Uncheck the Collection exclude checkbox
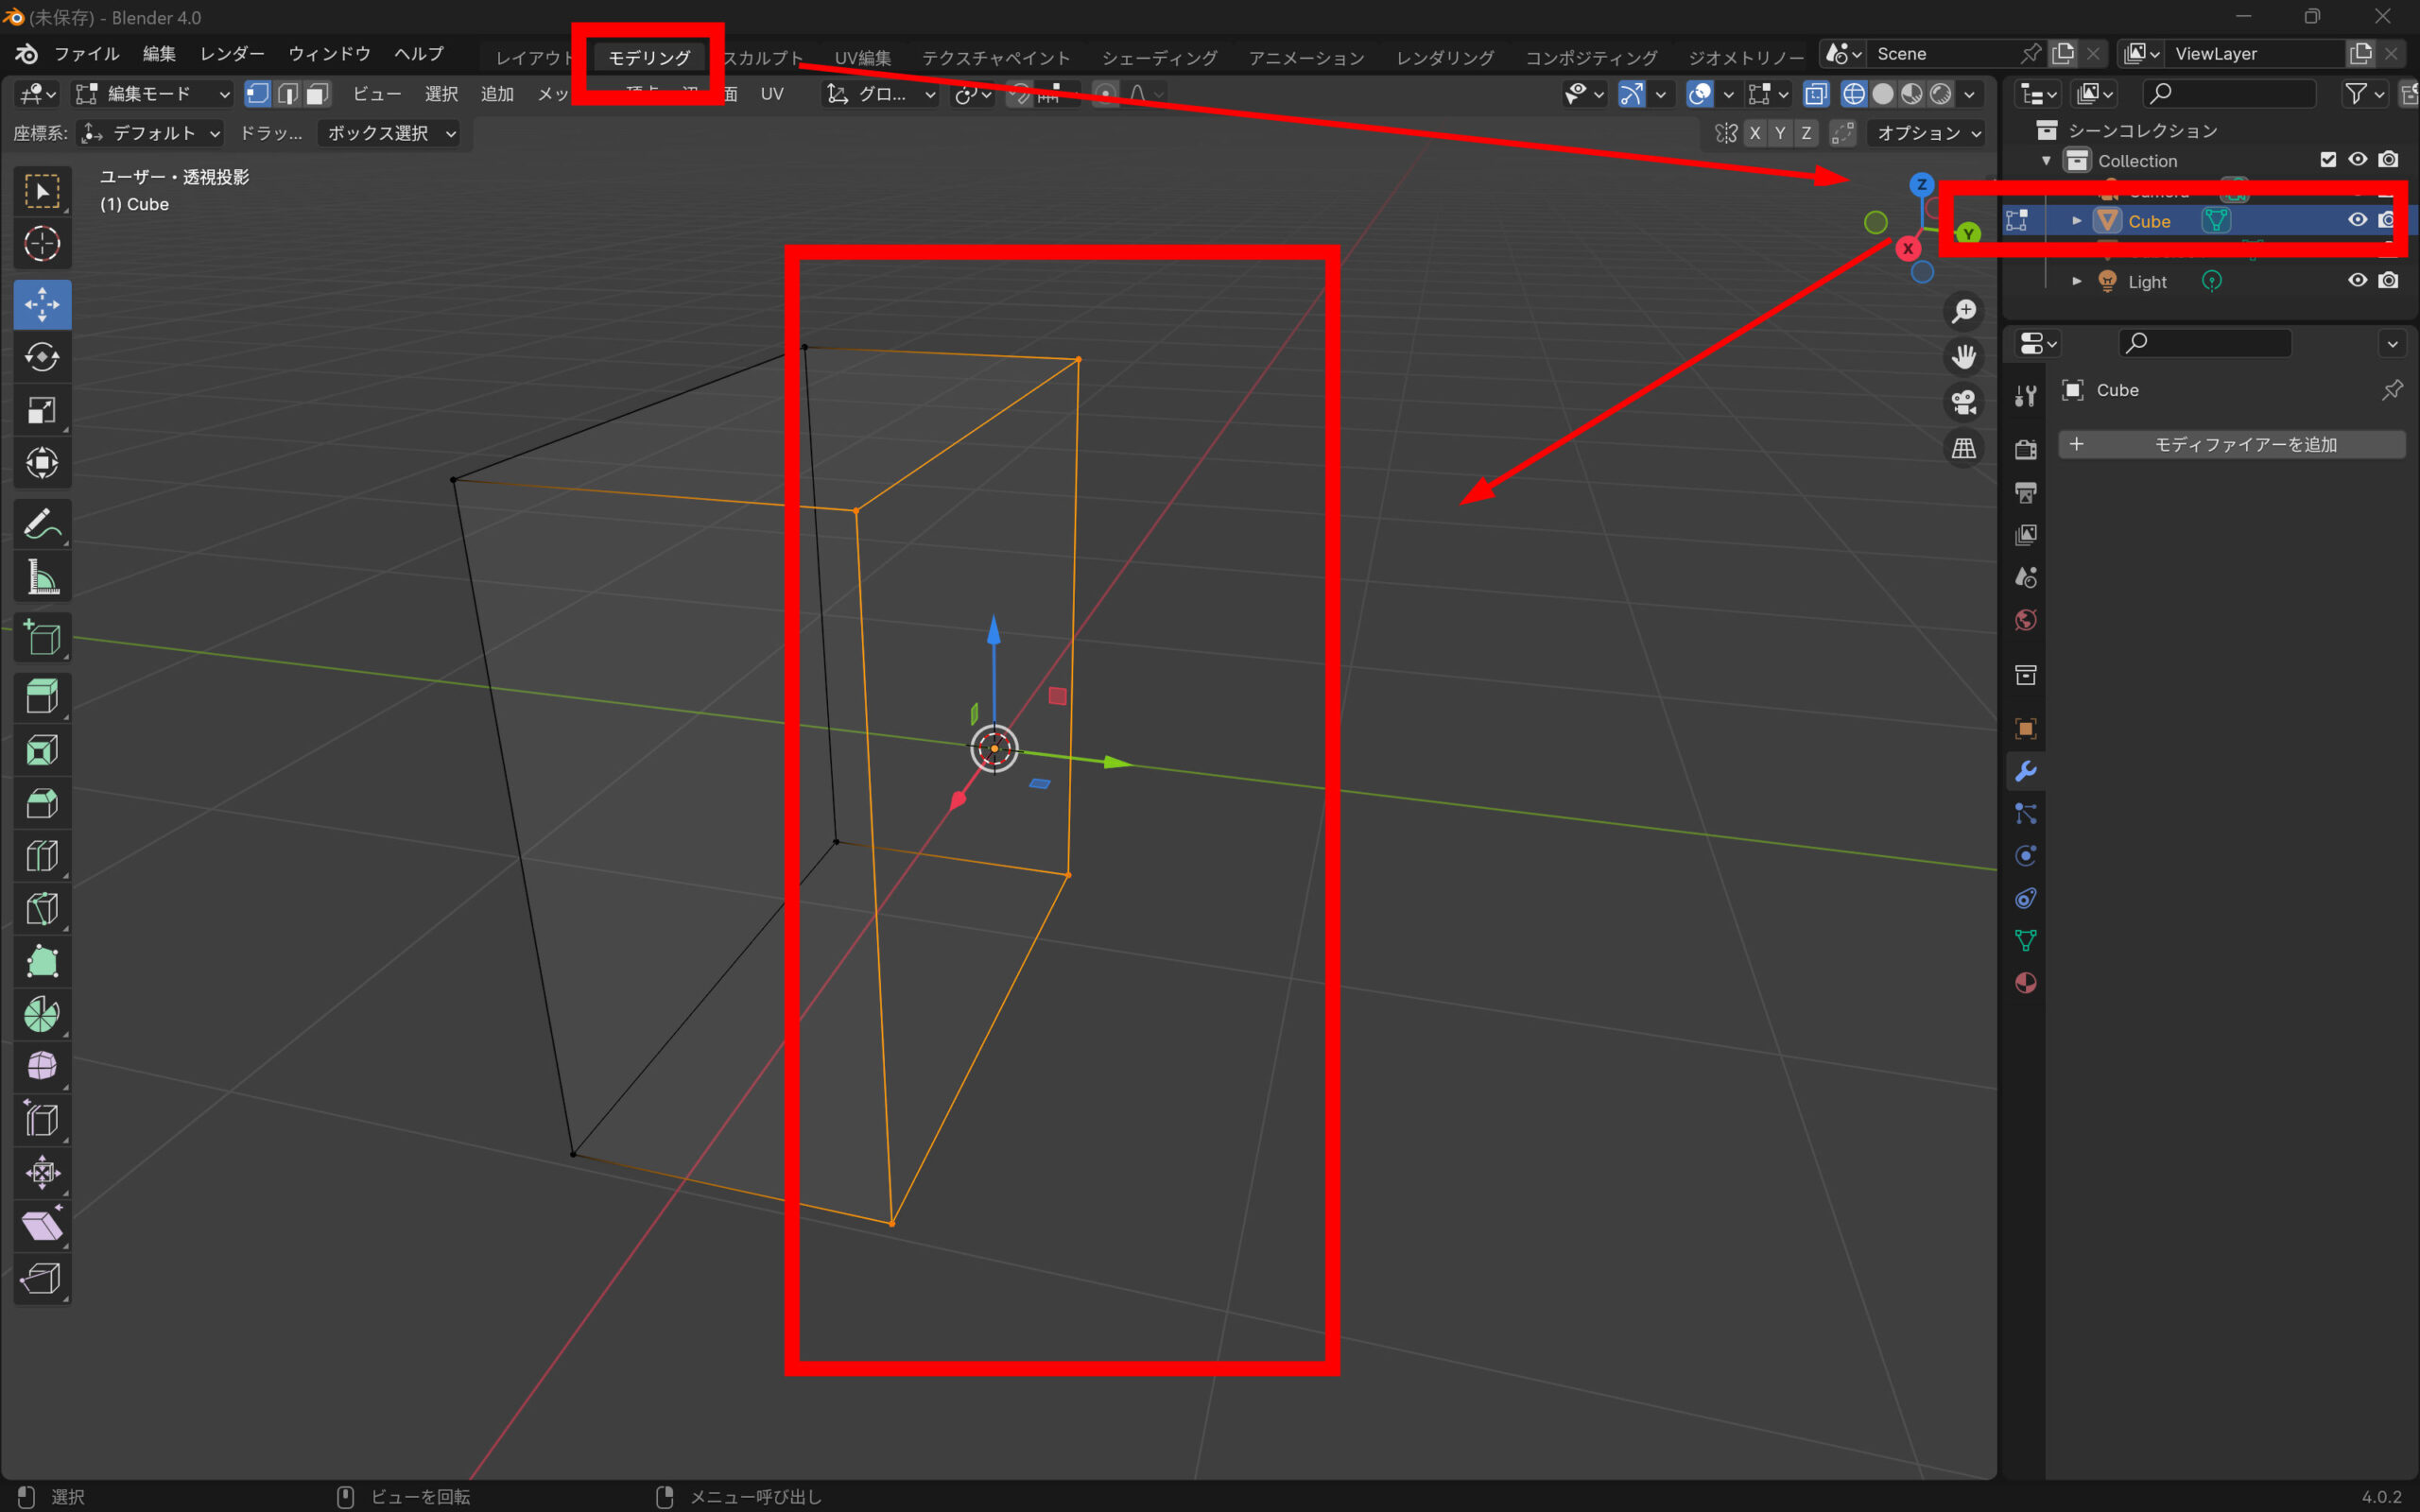Screen dimensions: 2420x1512 (2328, 160)
